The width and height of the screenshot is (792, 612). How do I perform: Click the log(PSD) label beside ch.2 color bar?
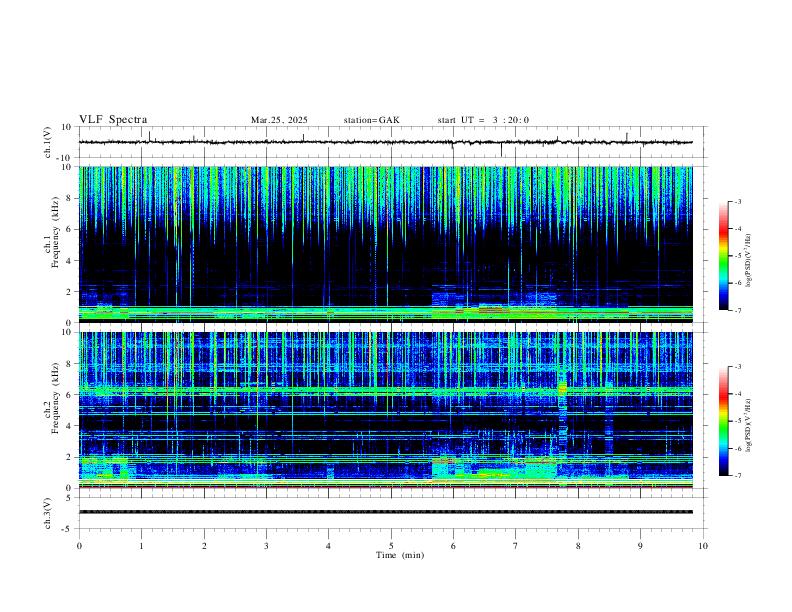(x=749, y=426)
